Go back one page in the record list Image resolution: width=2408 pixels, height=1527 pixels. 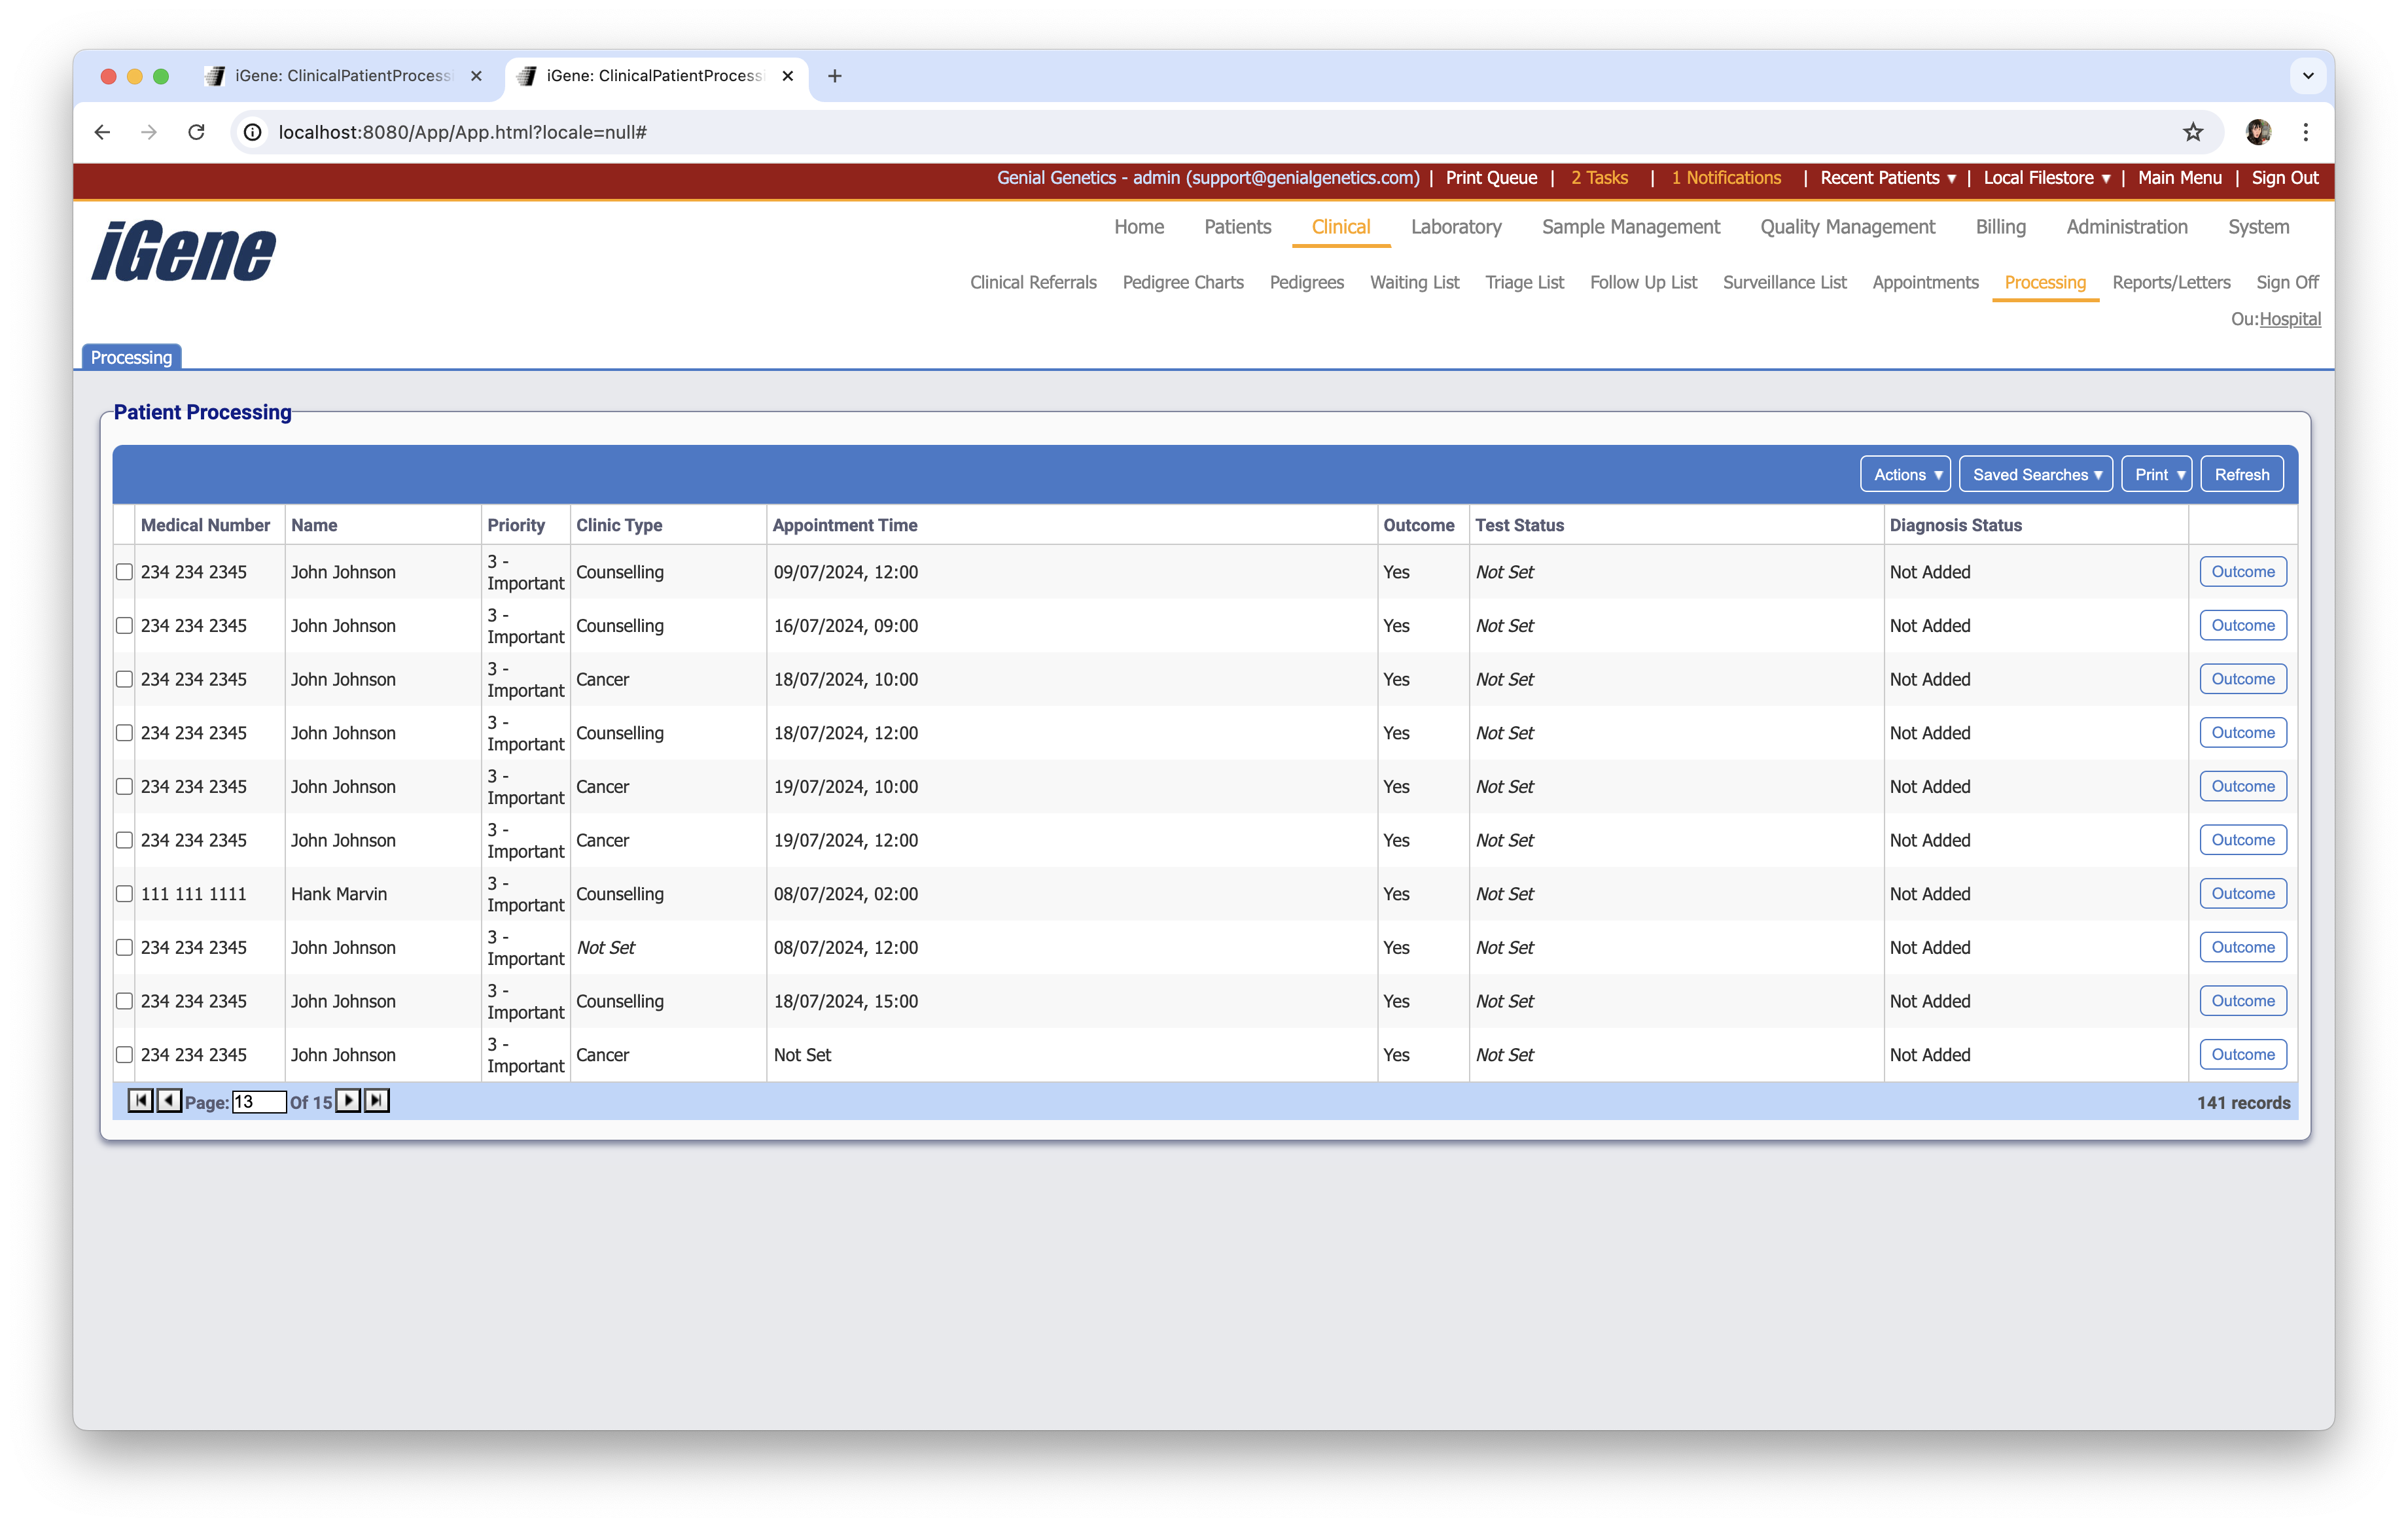168,1101
